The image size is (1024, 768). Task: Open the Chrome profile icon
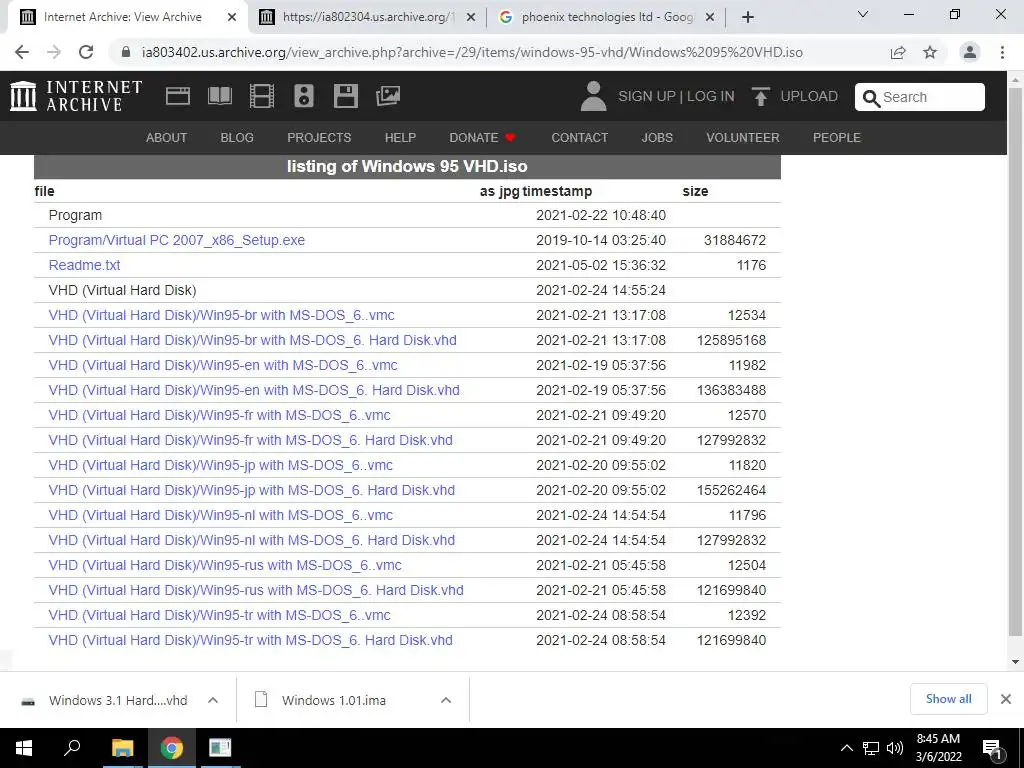[970, 52]
